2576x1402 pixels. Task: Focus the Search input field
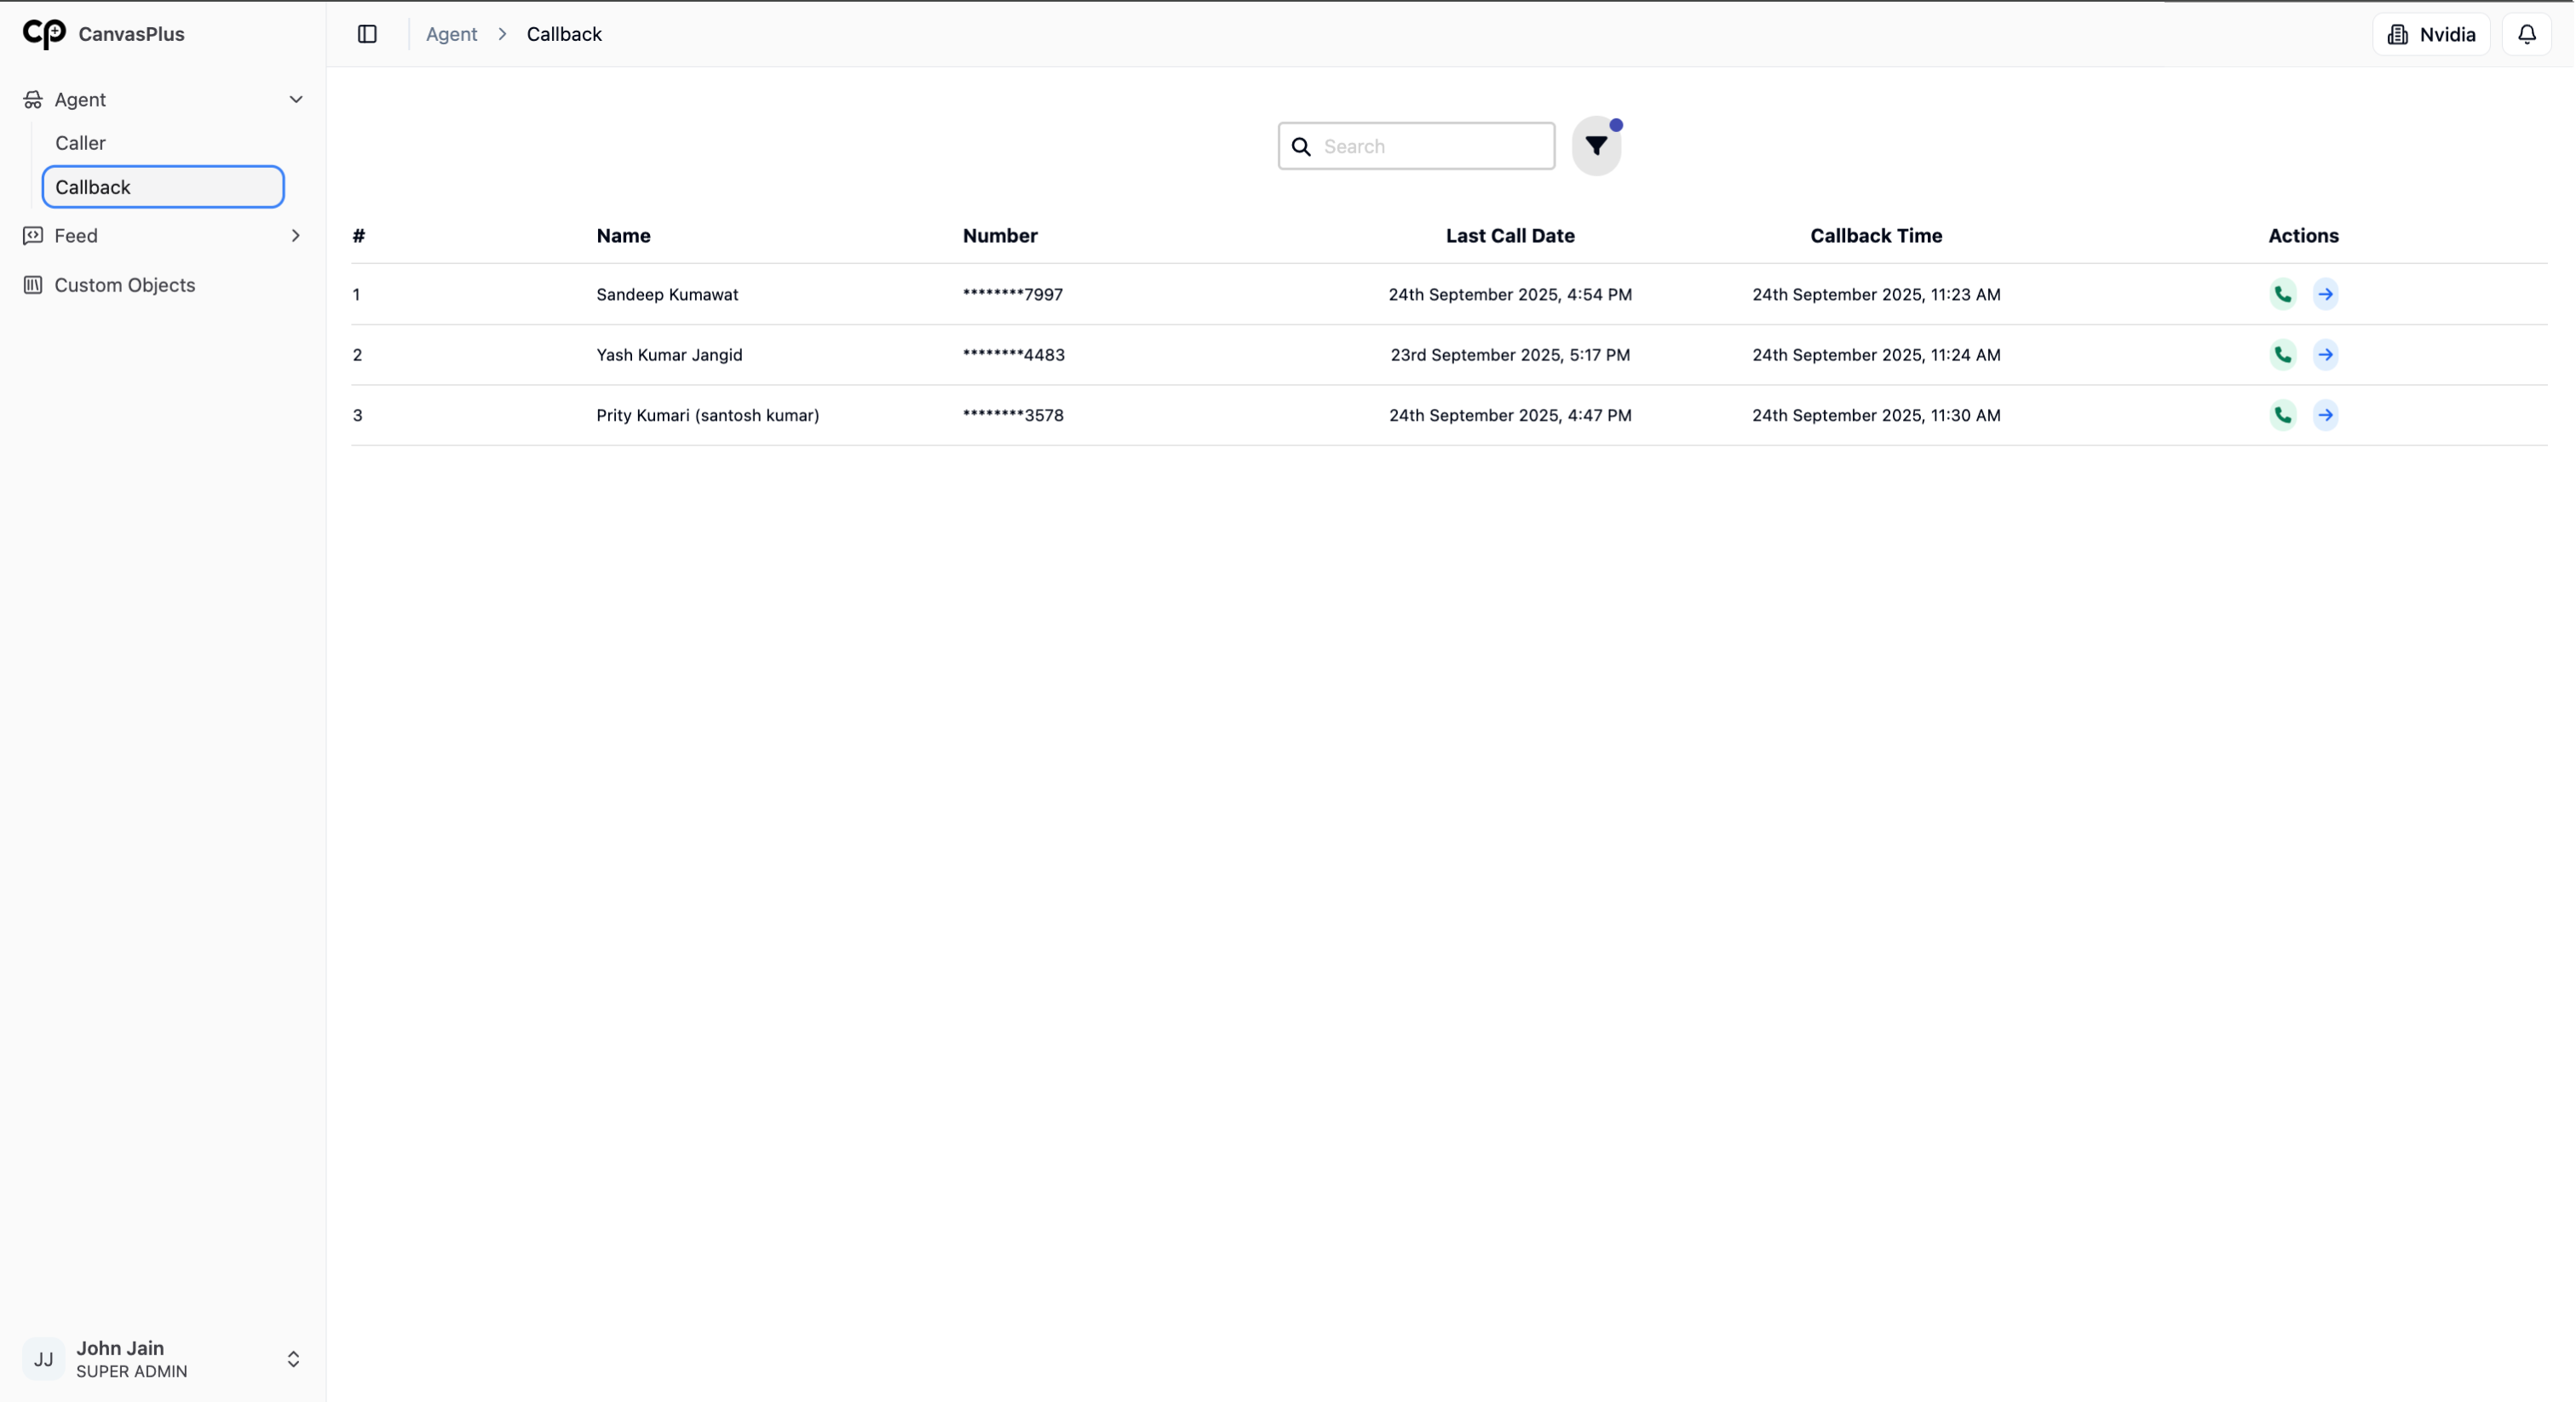(1417, 146)
